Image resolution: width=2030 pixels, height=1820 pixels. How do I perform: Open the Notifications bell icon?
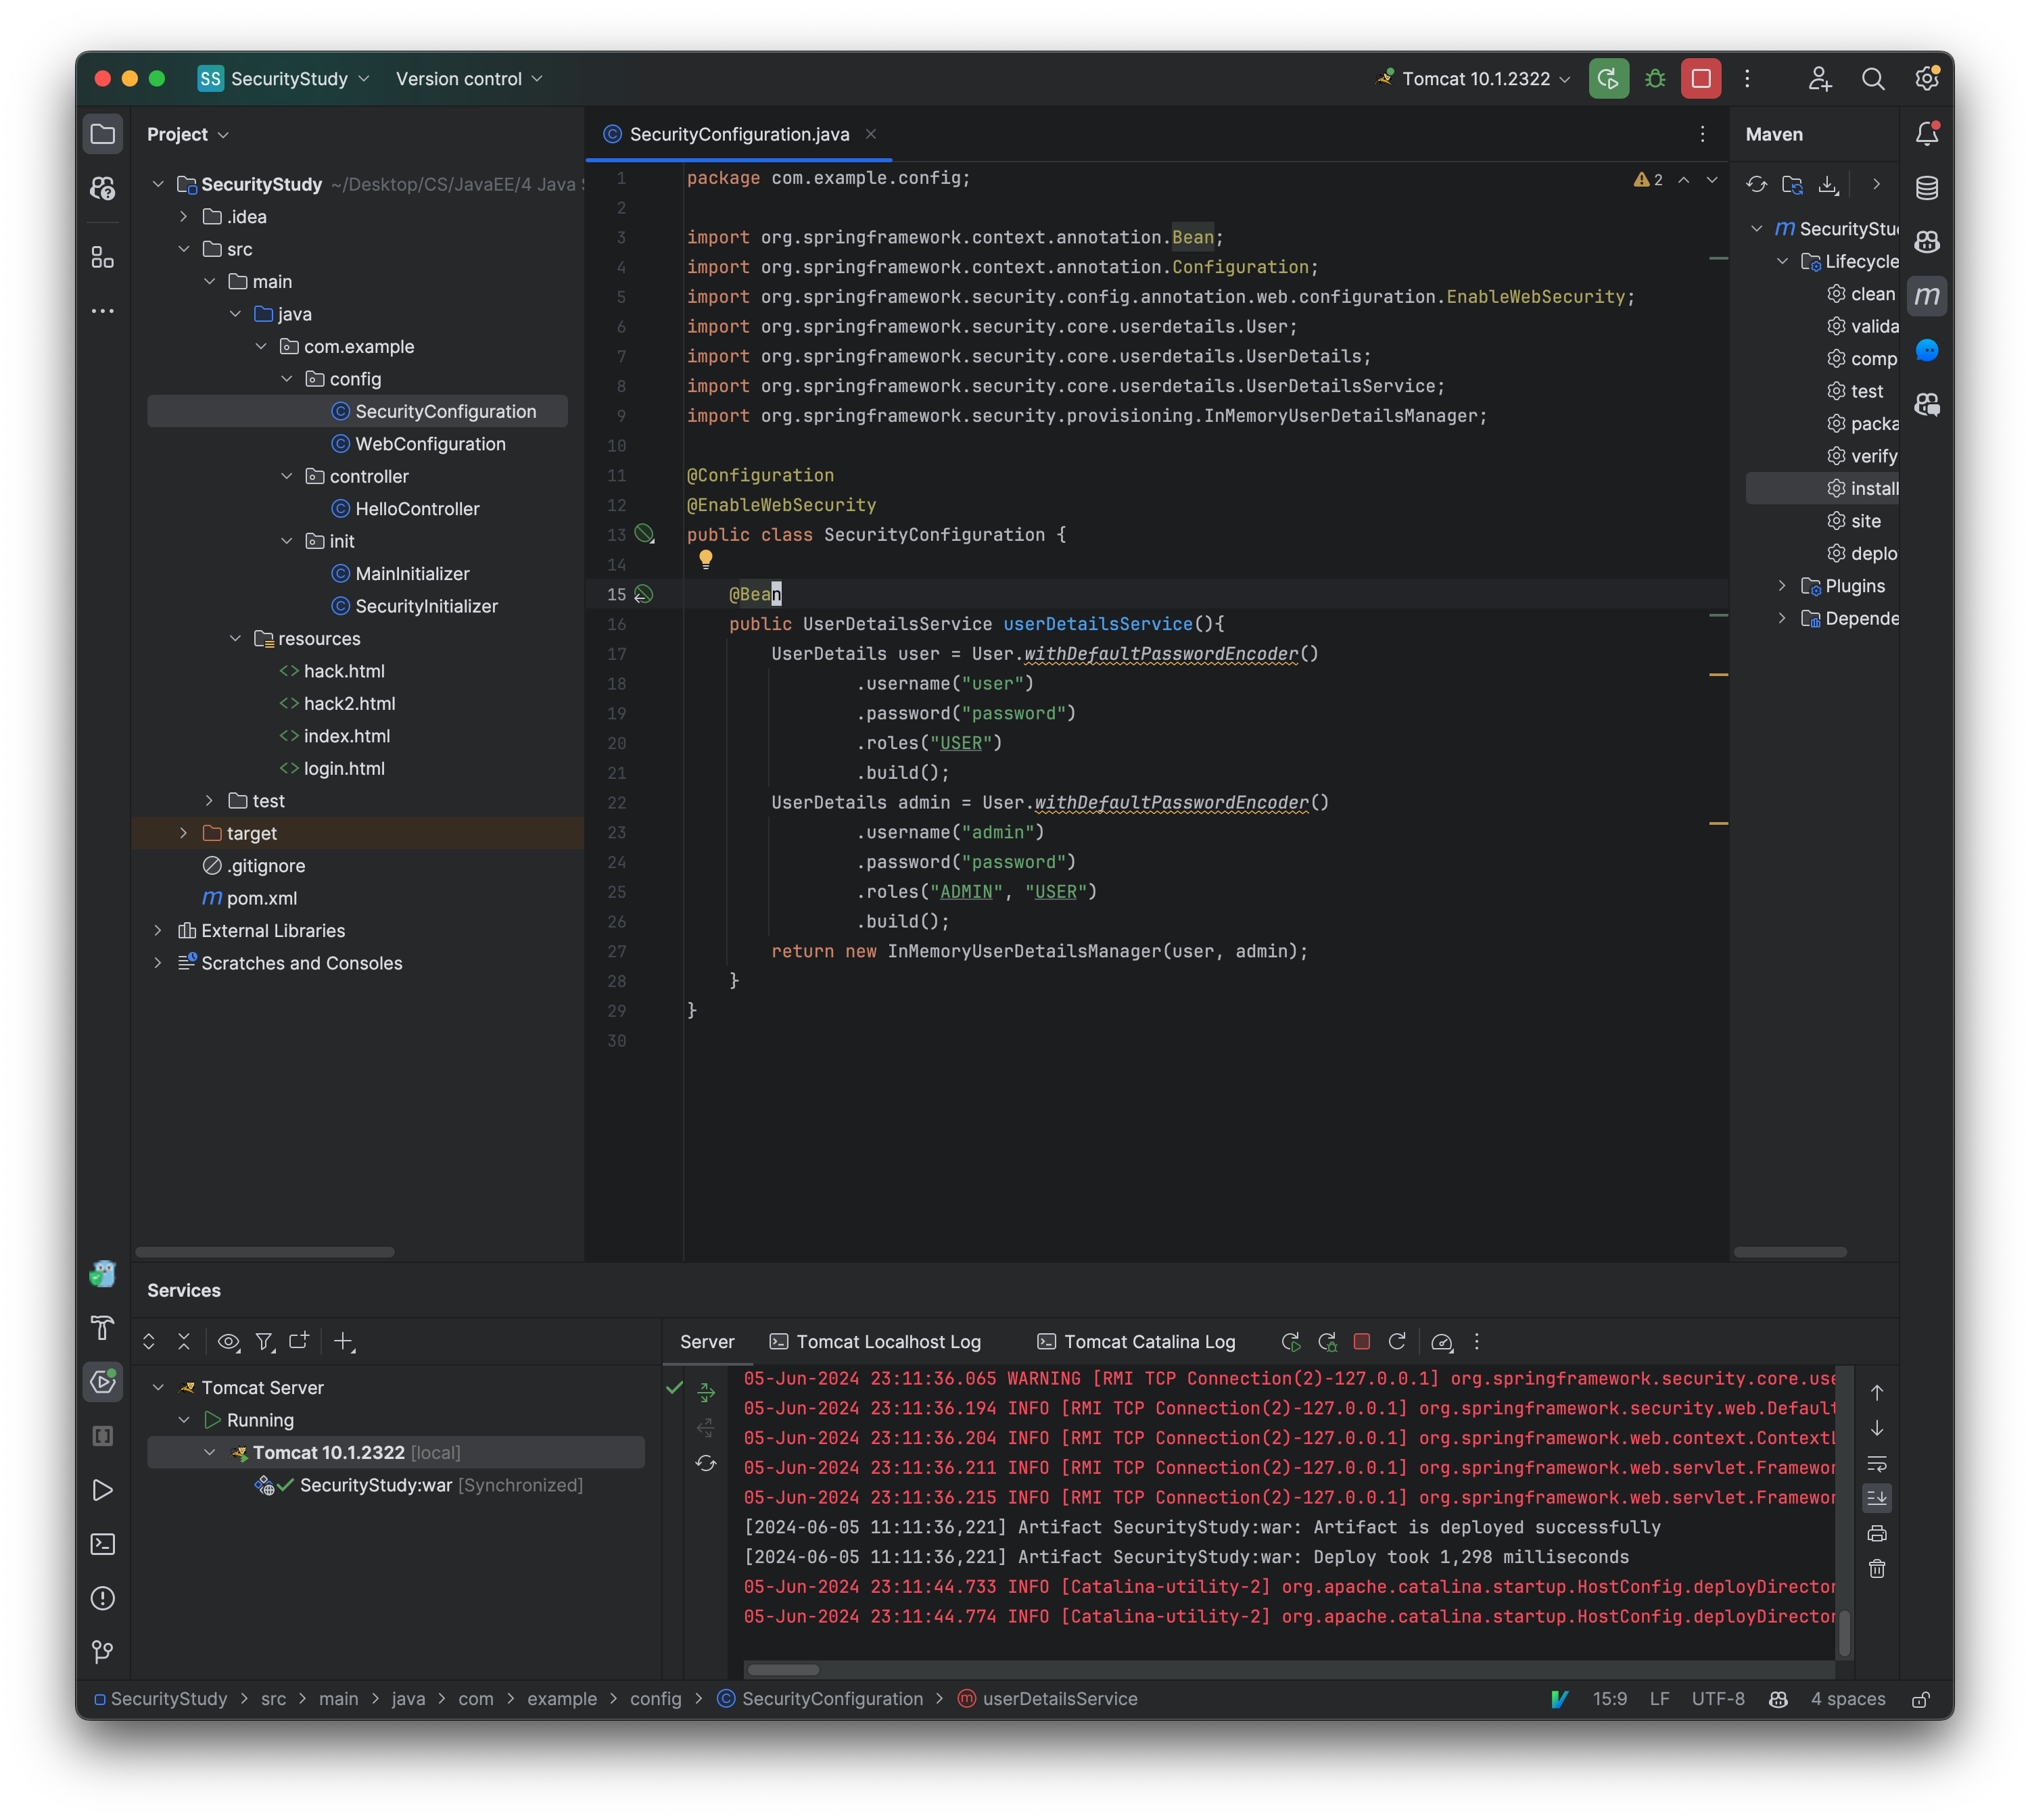pyautogui.click(x=1927, y=134)
